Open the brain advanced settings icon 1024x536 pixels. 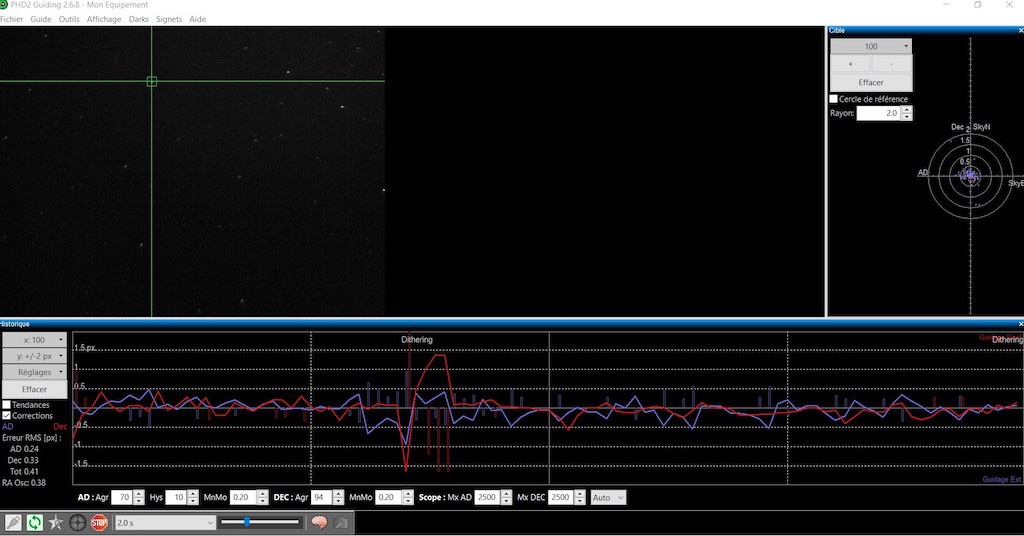(x=319, y=522)
